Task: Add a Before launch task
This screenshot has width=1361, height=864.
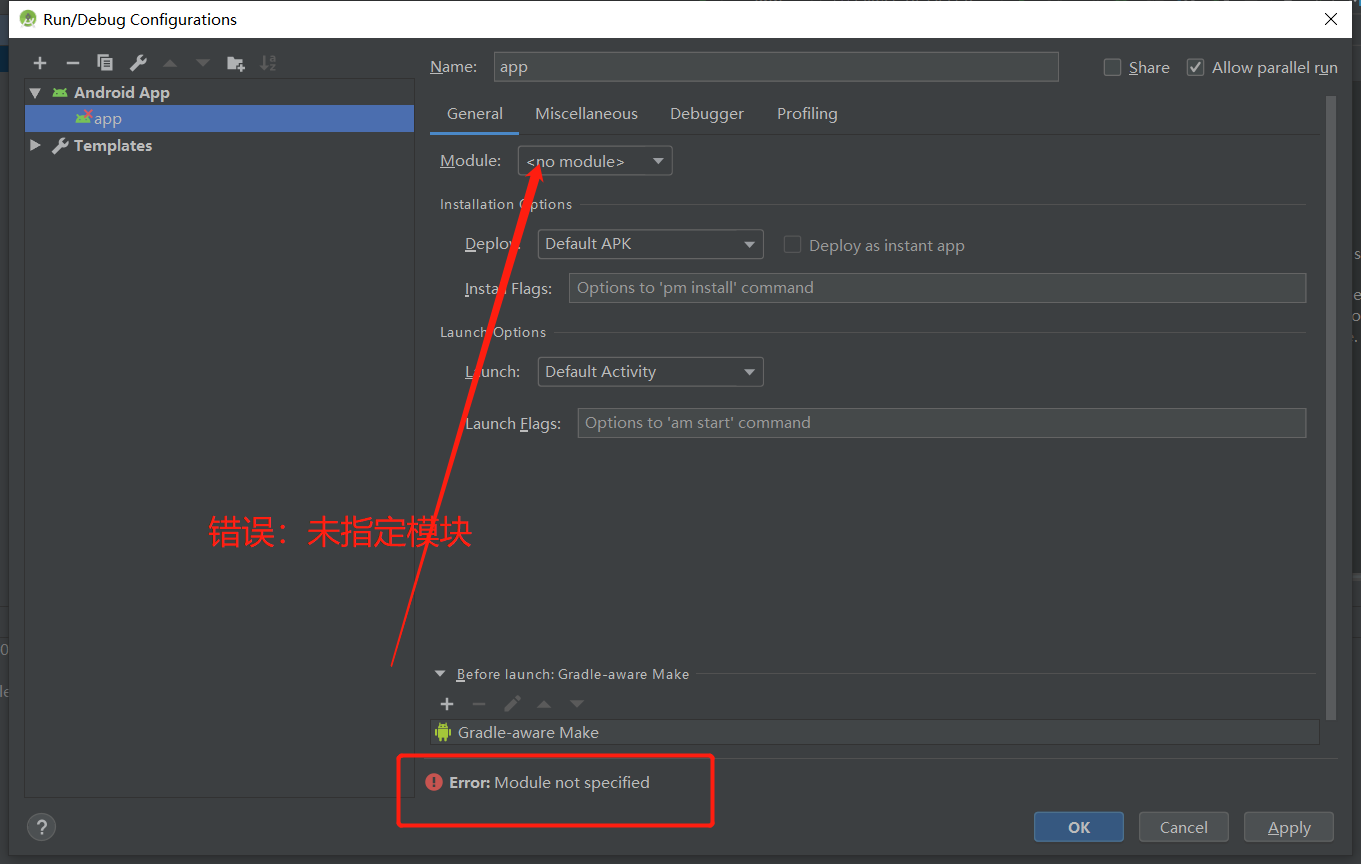Action: pyautogui.click(x=447, y=704)
